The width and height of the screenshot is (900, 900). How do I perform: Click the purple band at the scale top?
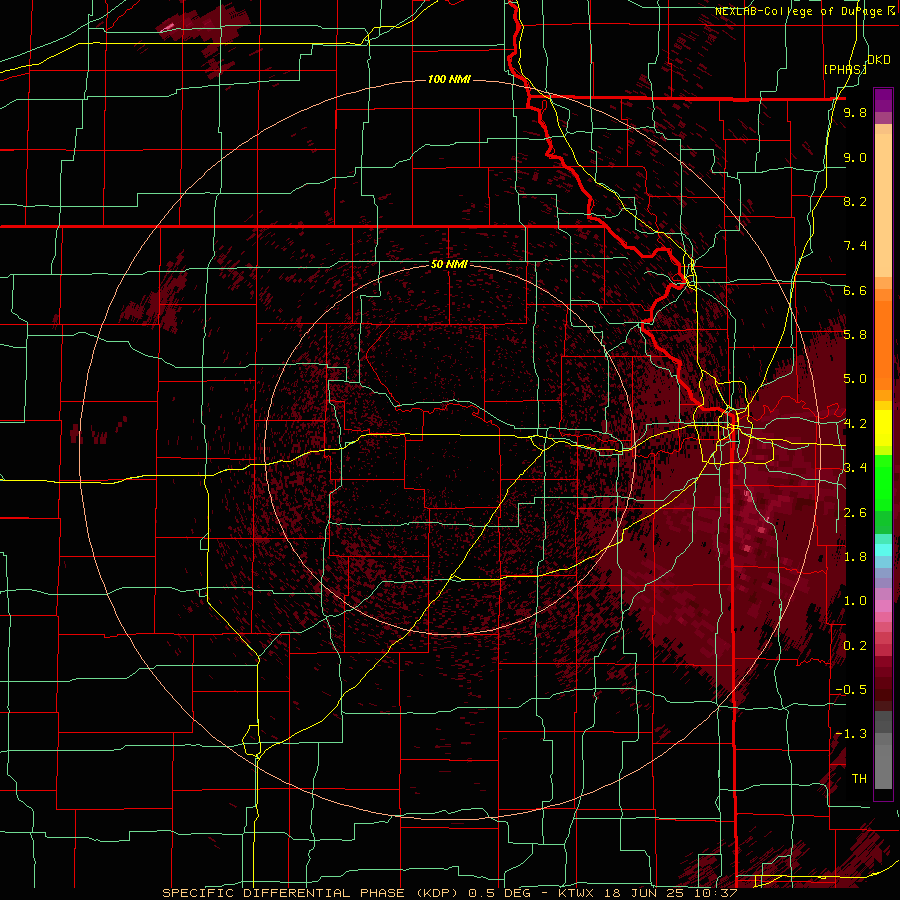pyautogui.click(x=883, y=100)
